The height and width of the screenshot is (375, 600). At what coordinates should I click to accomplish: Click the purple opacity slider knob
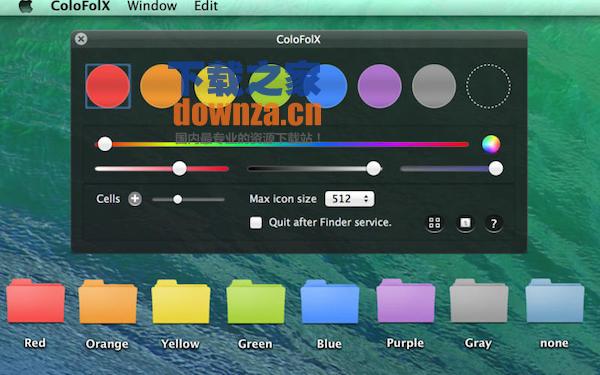[496, 168]
